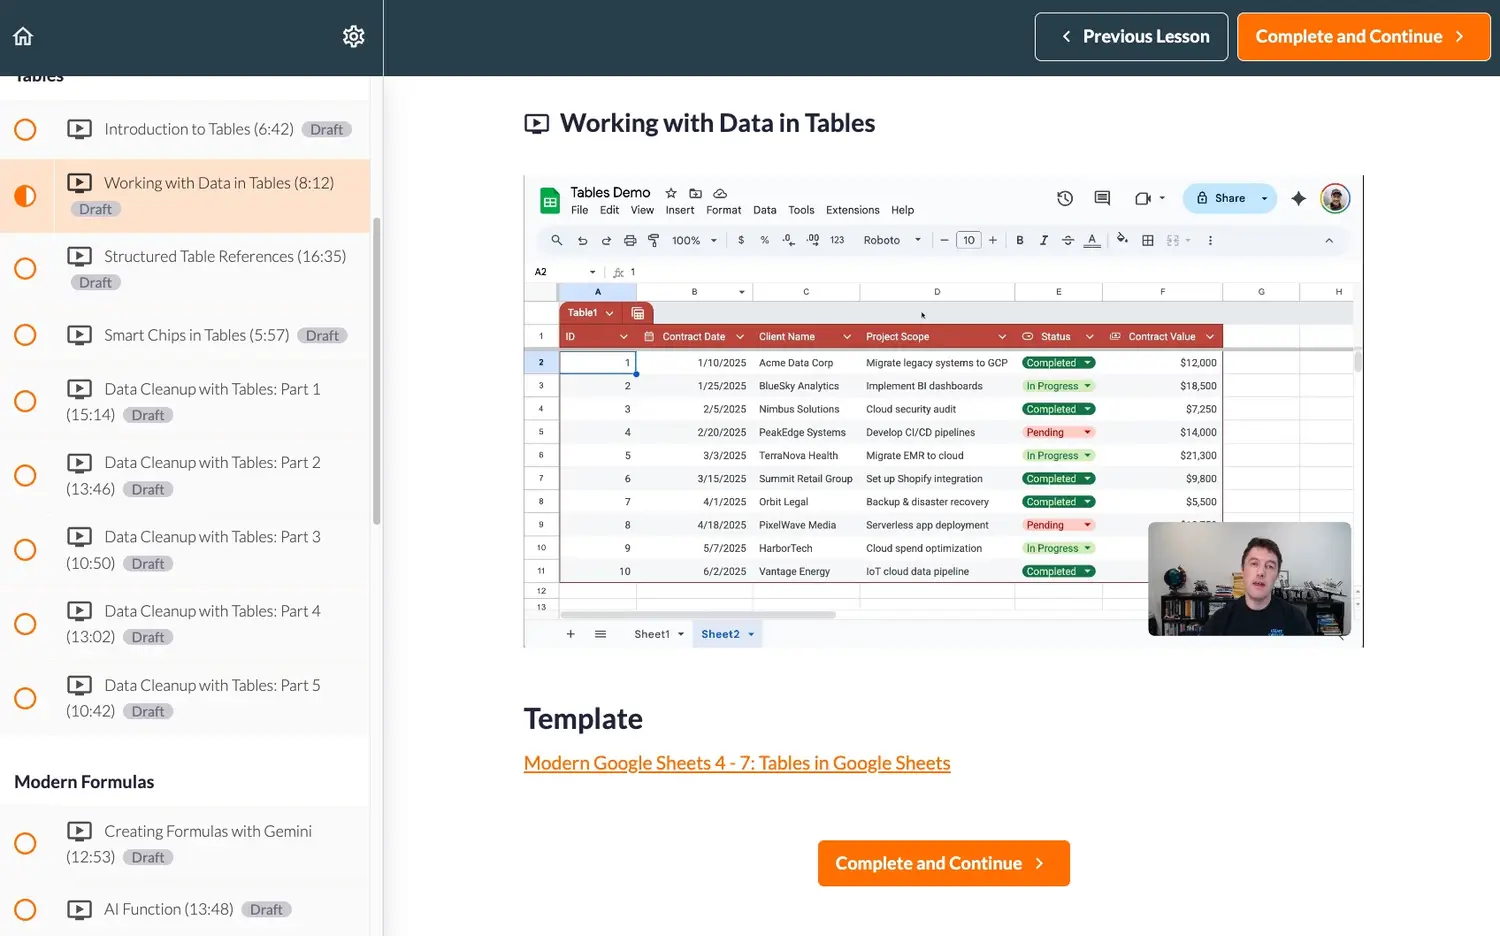Toggle completion circle for Structured Table References
The image size is (1500, 936).
tap(26, 269)
